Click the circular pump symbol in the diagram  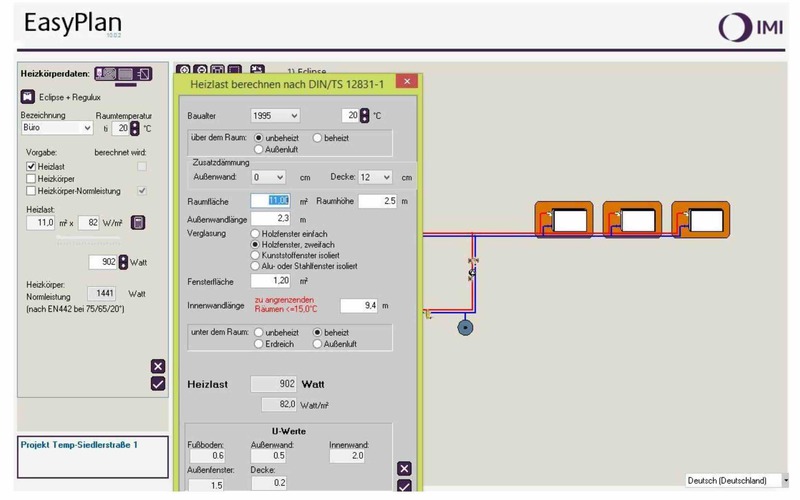click(465, 327)
